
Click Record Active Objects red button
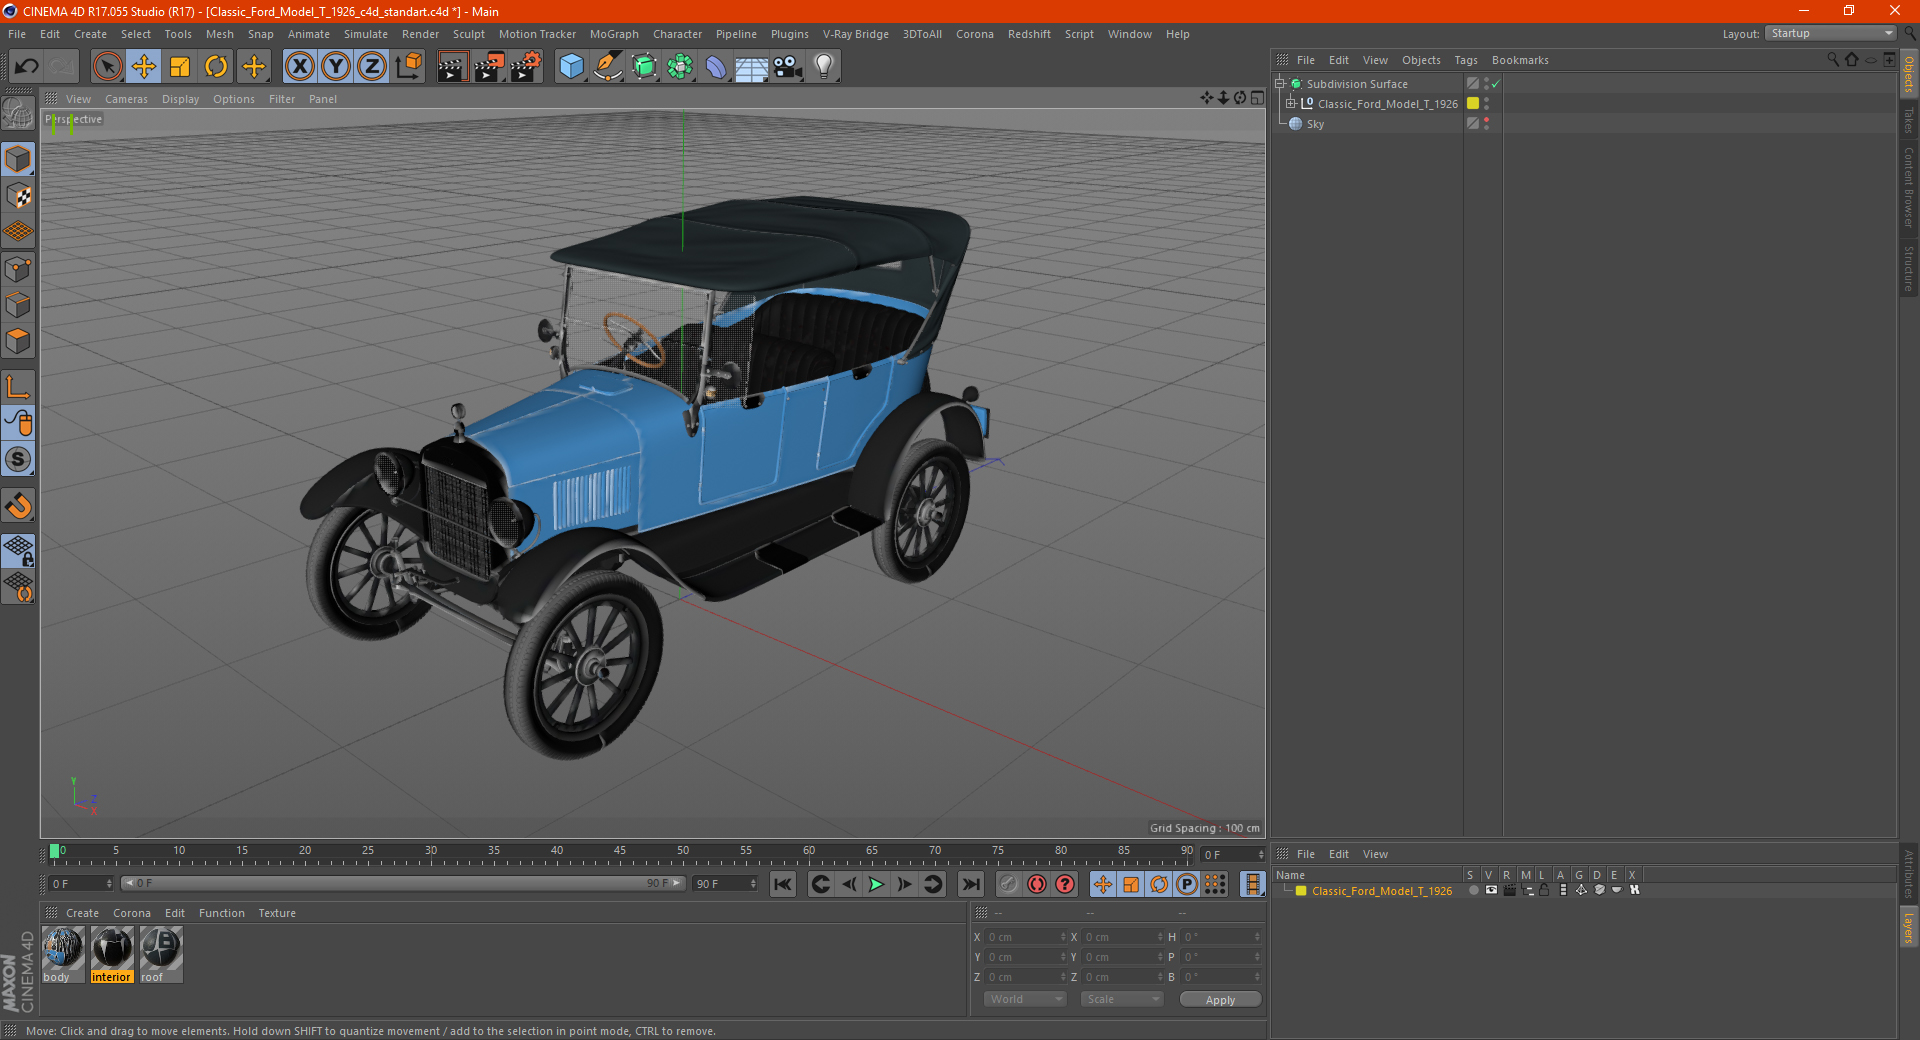(1009, 884)
